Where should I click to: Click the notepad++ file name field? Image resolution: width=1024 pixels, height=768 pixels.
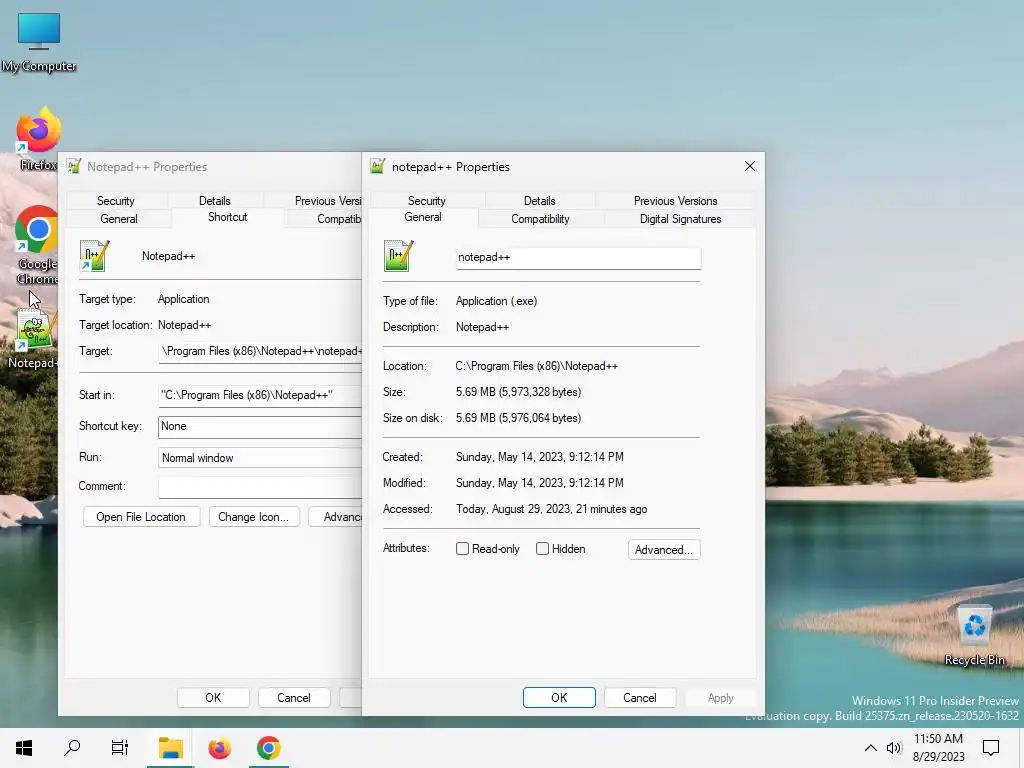[578, 257]
